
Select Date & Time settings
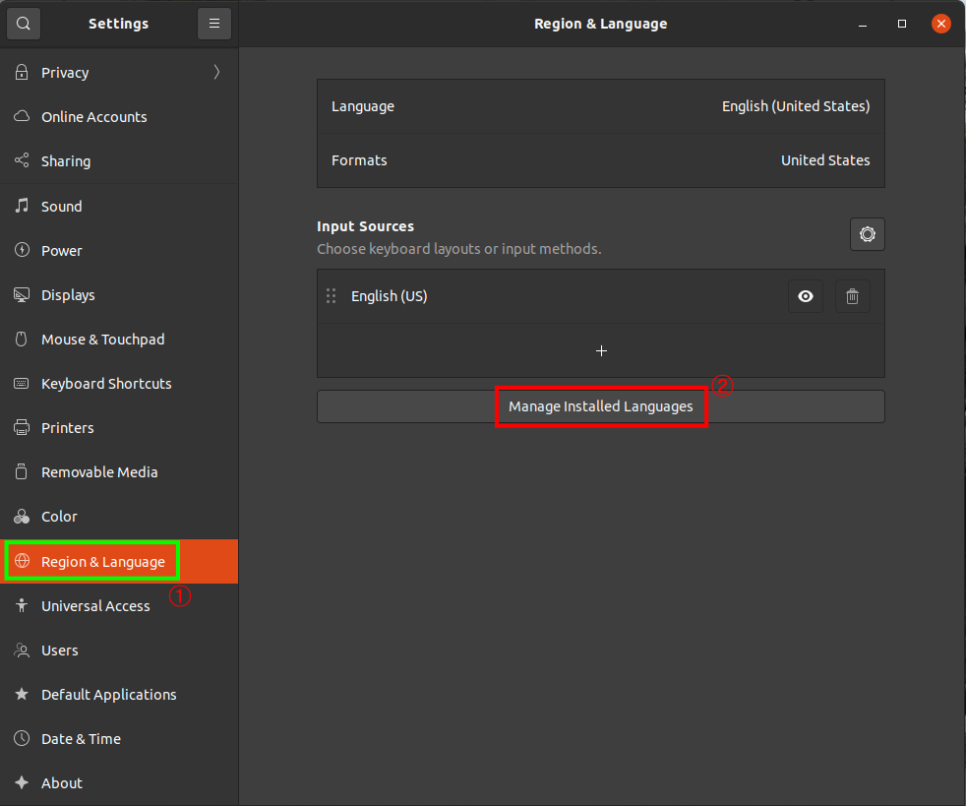[119, 738]
